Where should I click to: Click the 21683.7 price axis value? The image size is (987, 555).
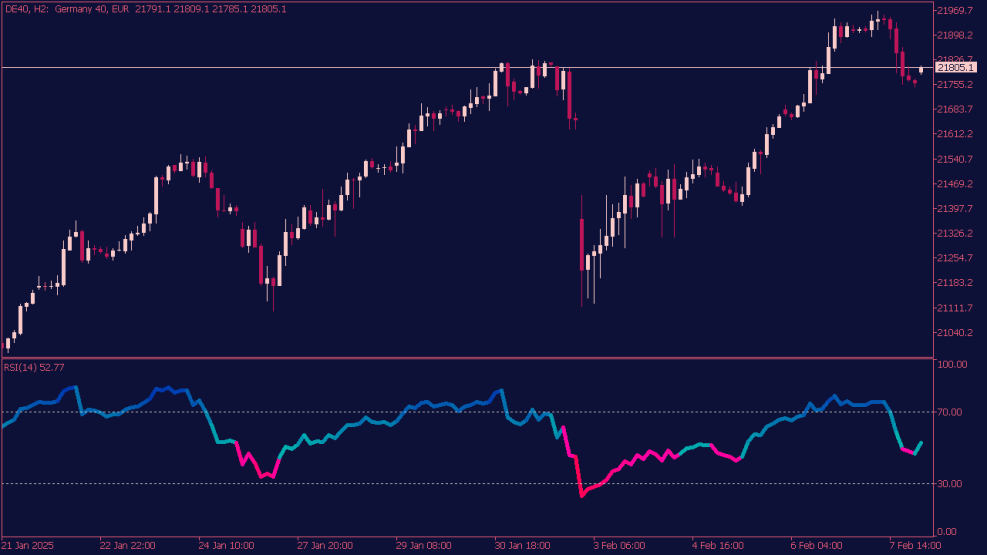point(956,109)
